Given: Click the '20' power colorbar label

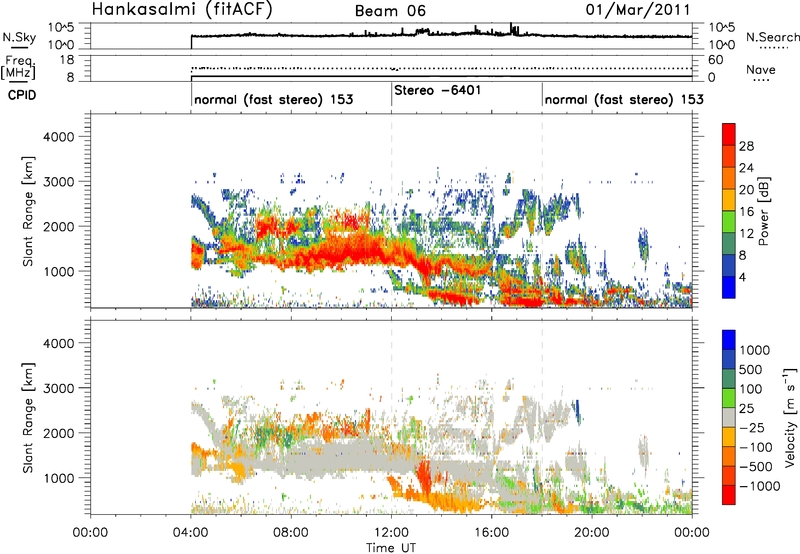Looking at the screenshot, I should tap(746, 190).
